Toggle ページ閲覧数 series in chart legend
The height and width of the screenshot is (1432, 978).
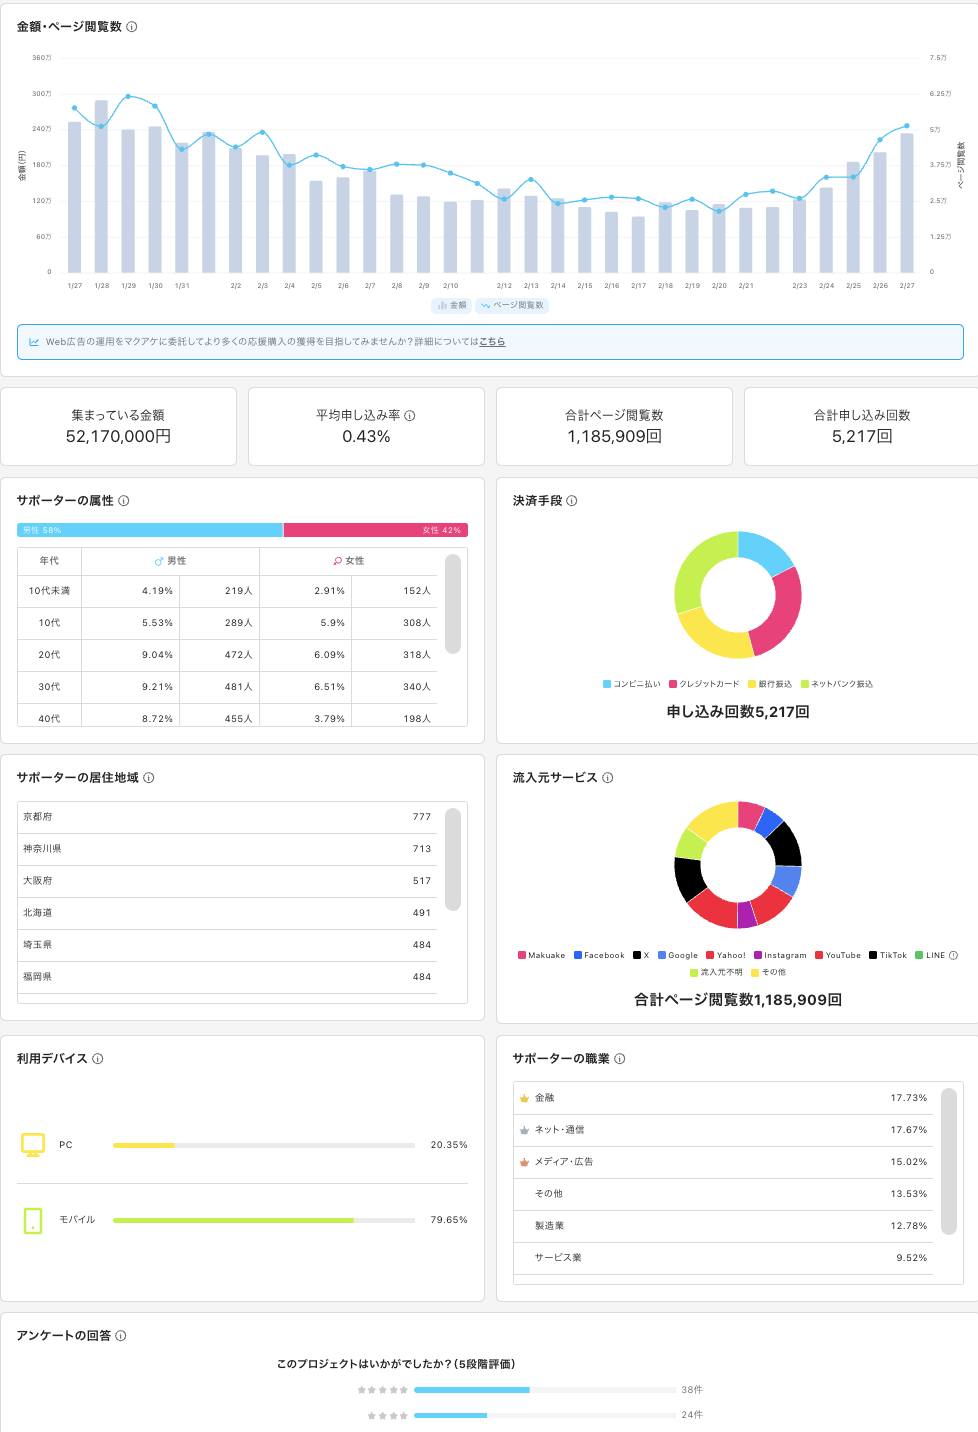coord(512,305)
